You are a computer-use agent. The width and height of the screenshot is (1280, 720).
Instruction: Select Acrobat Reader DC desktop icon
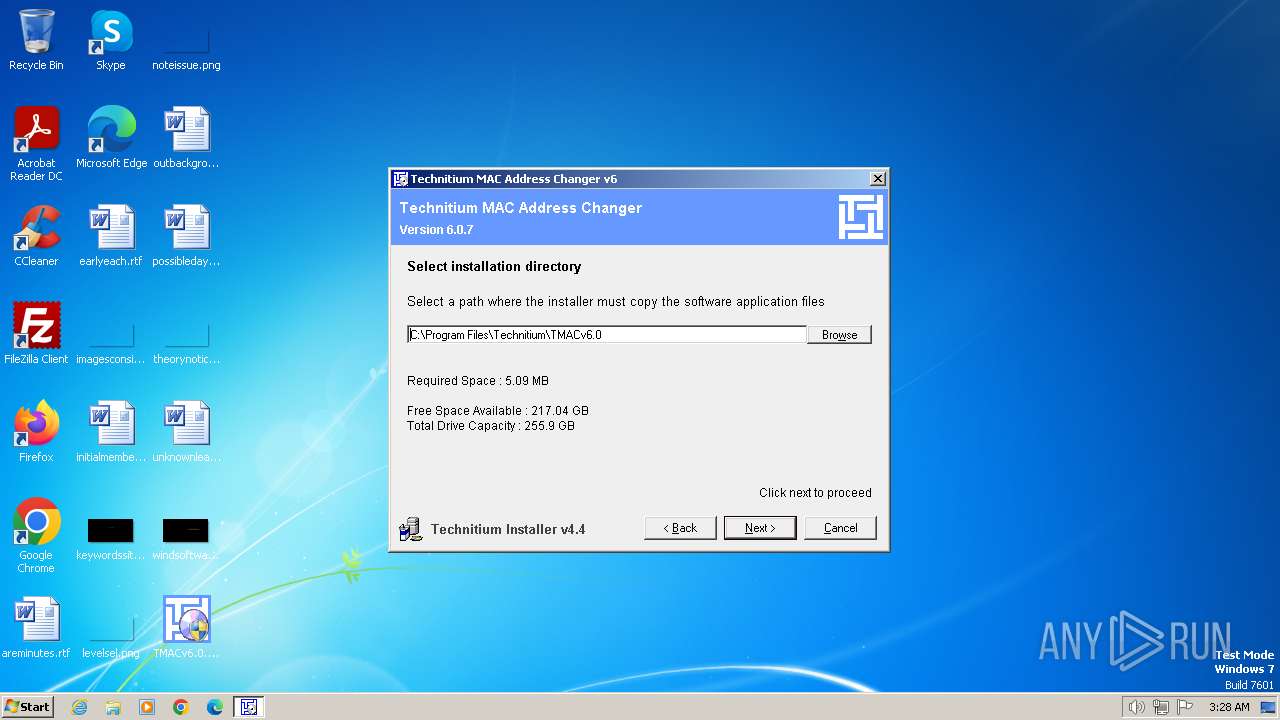(36, 144)
